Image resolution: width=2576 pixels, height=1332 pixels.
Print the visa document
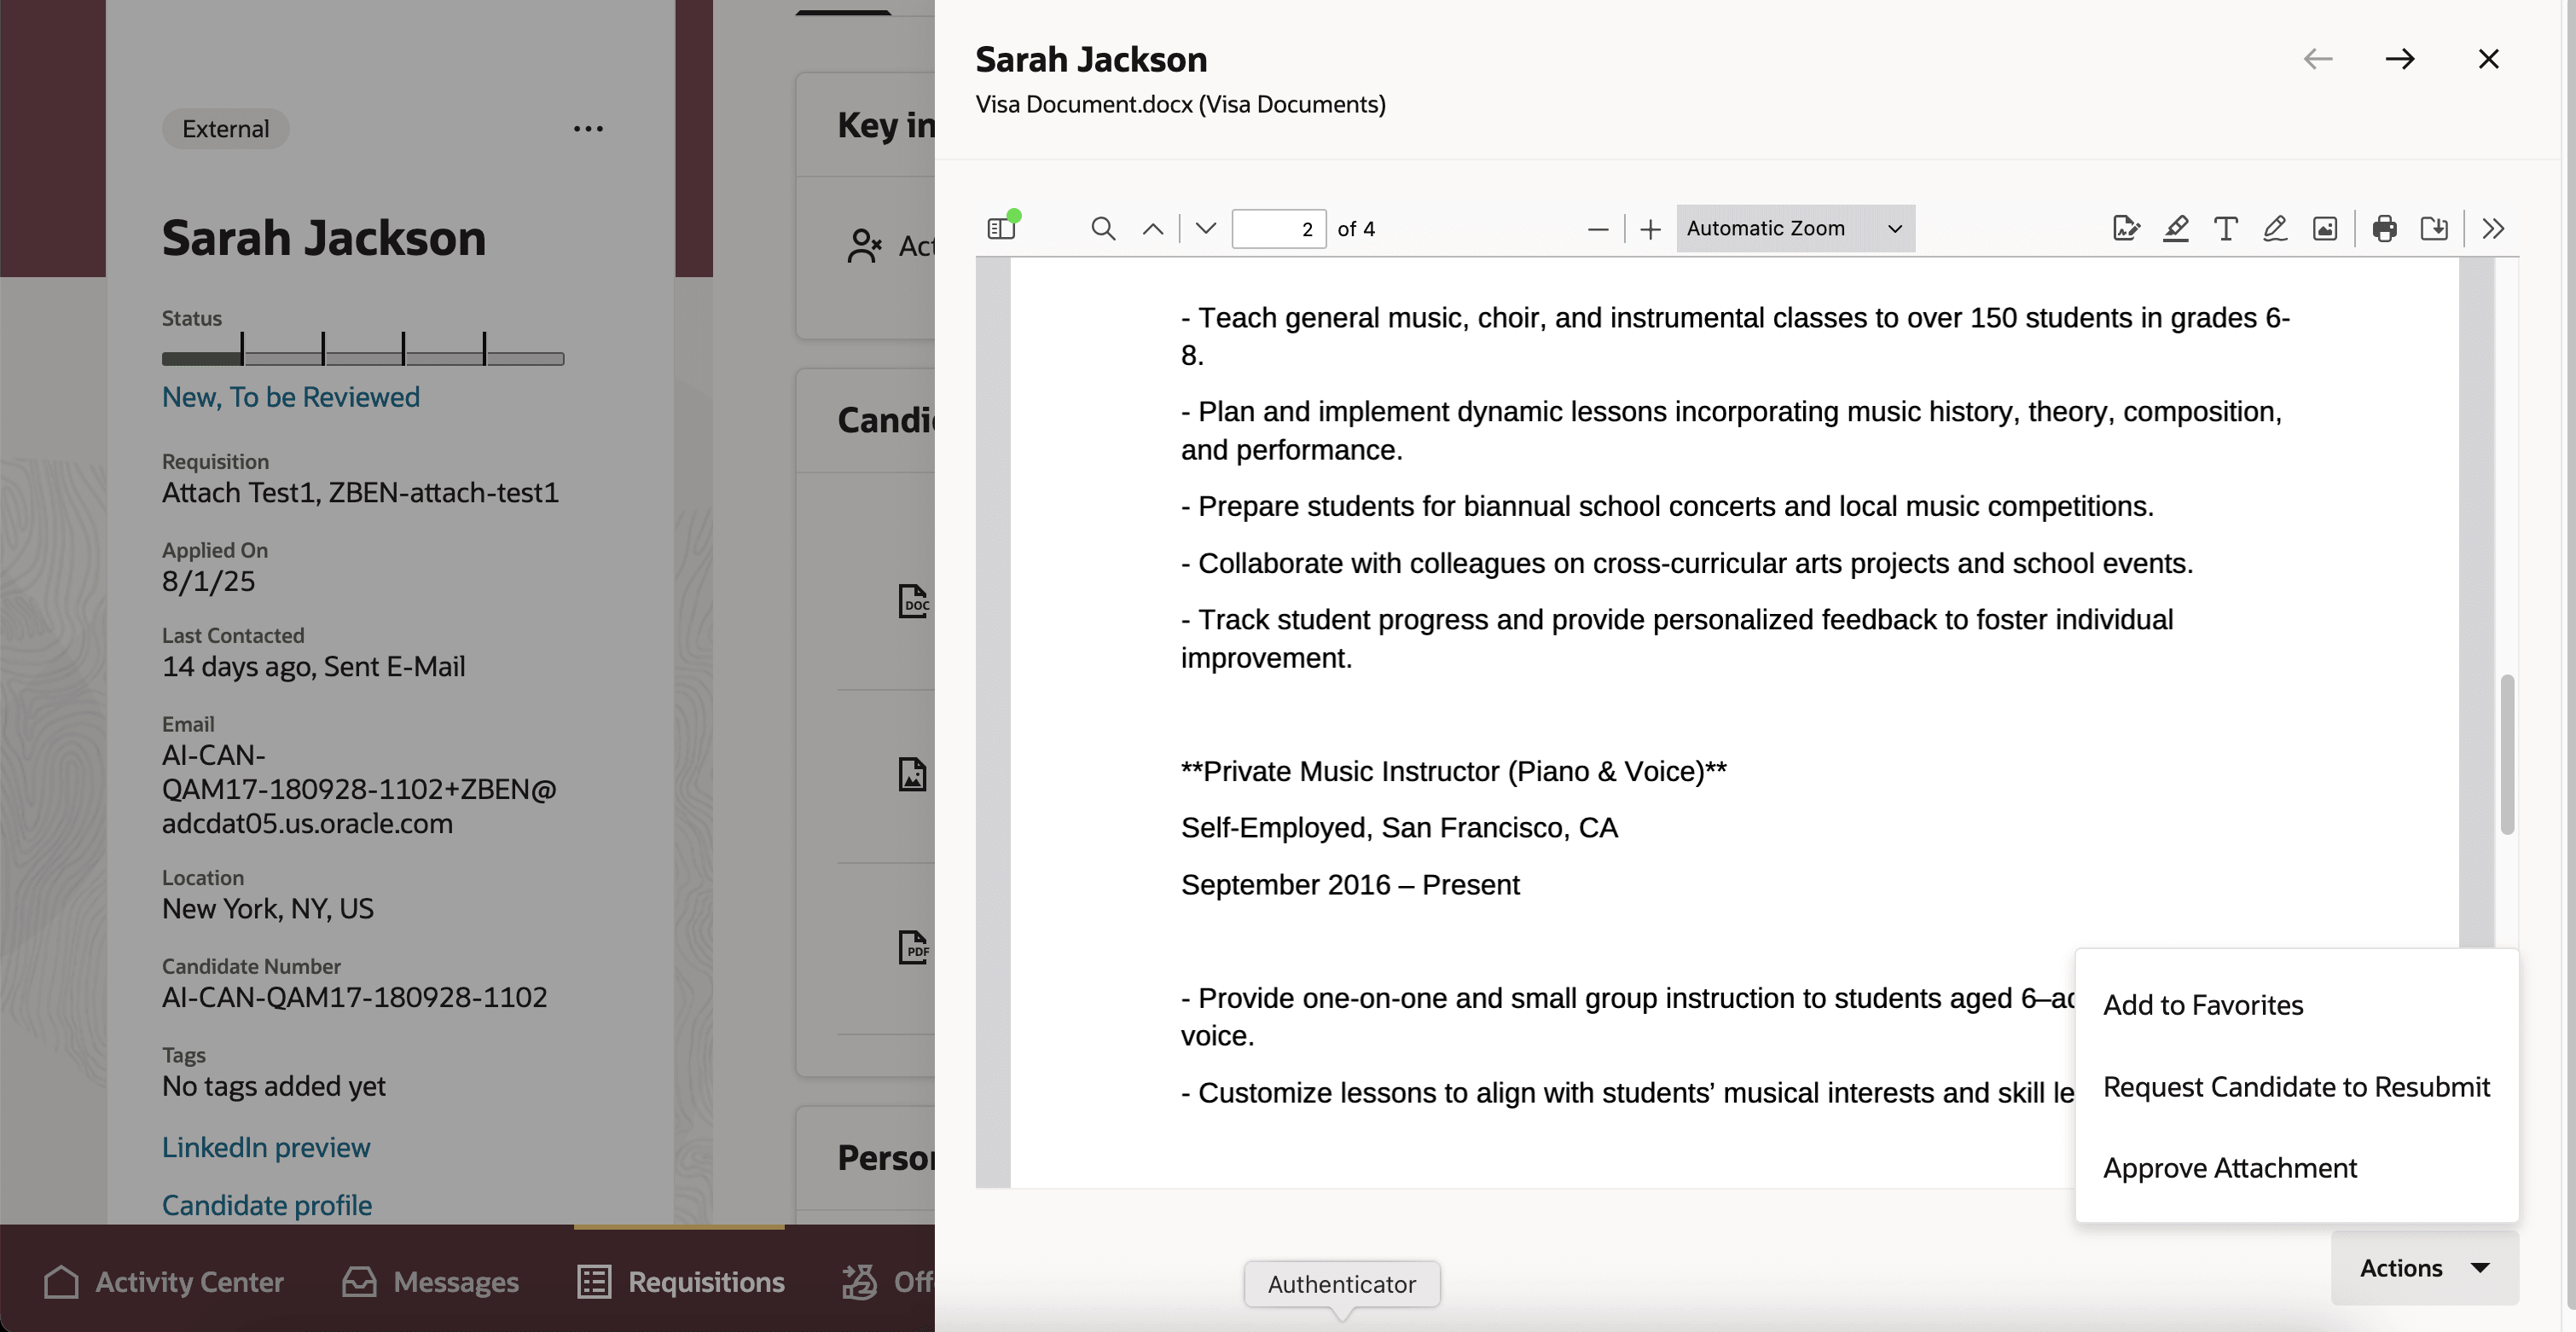pos(2384,229)
